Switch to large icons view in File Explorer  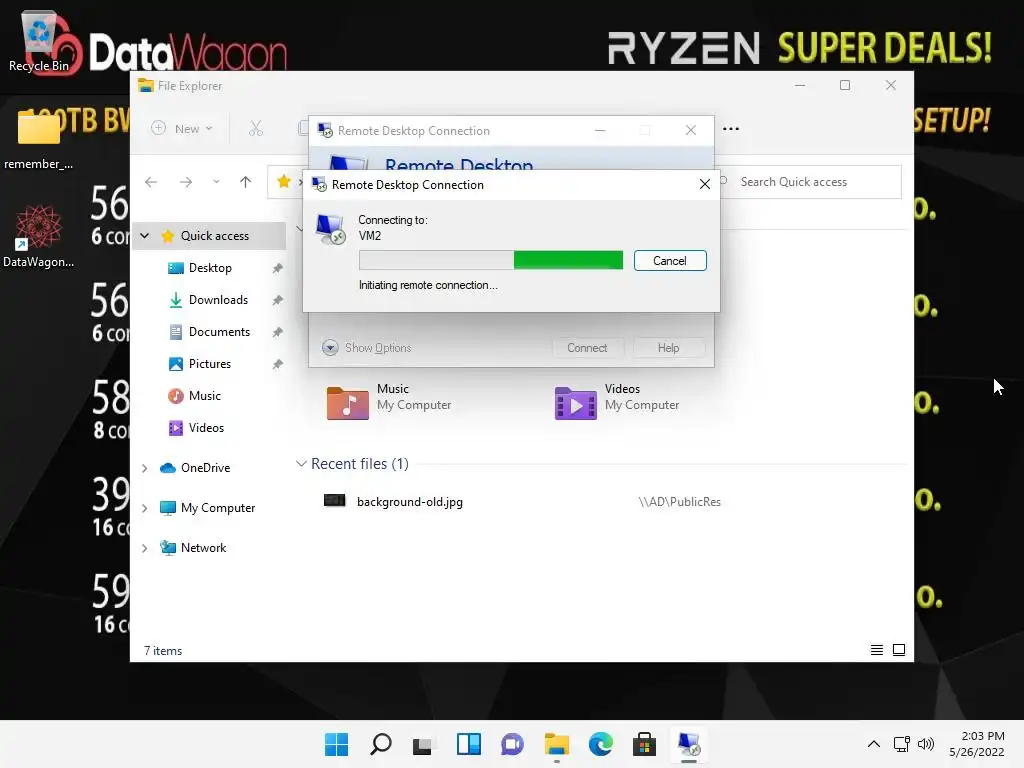(x=899, y=650)
